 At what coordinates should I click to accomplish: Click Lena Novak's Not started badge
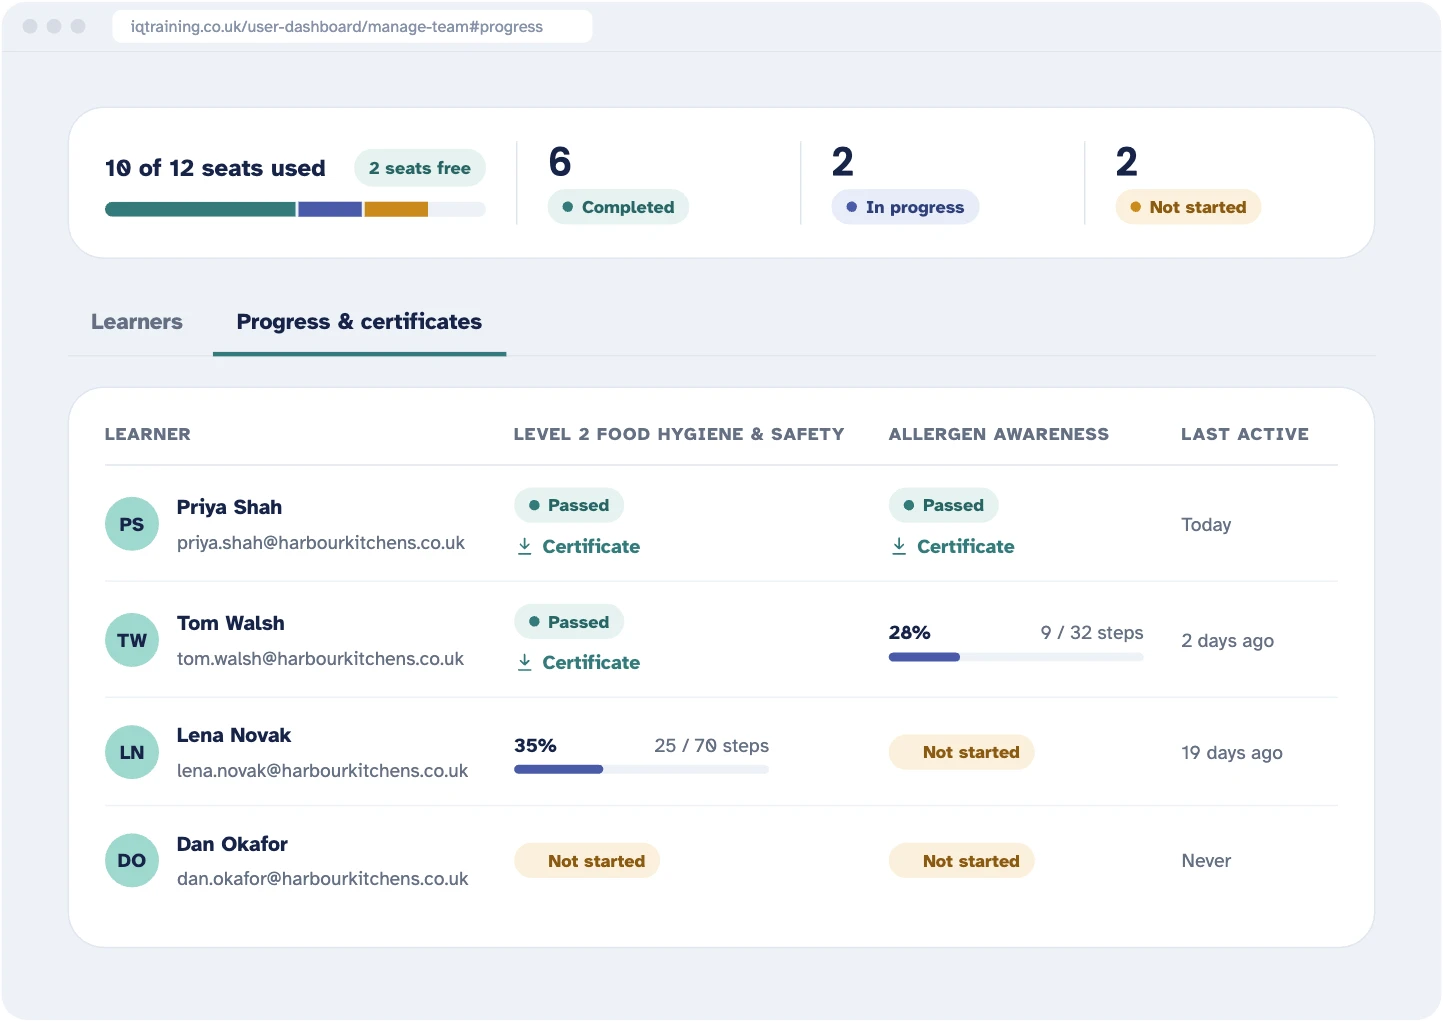tap(962, 752)
